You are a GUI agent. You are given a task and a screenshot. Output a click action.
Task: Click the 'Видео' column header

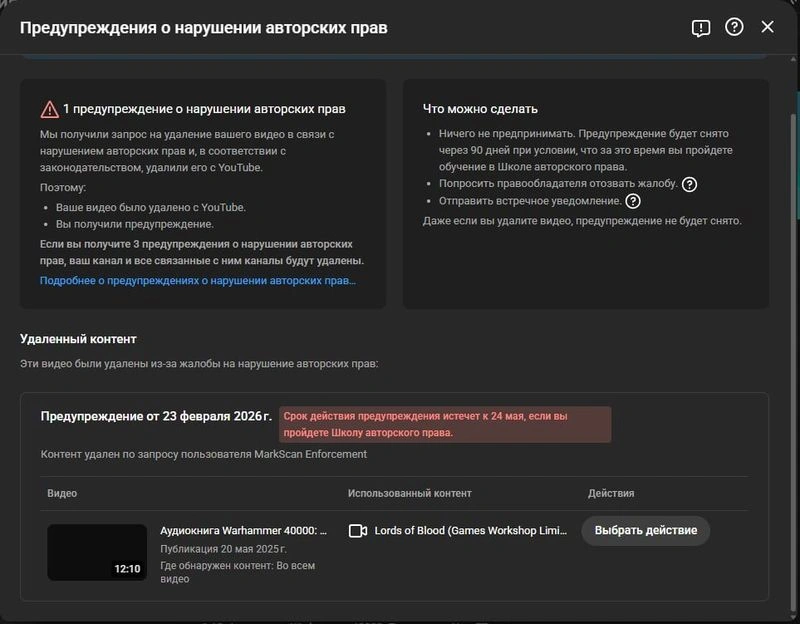point(62,493)
